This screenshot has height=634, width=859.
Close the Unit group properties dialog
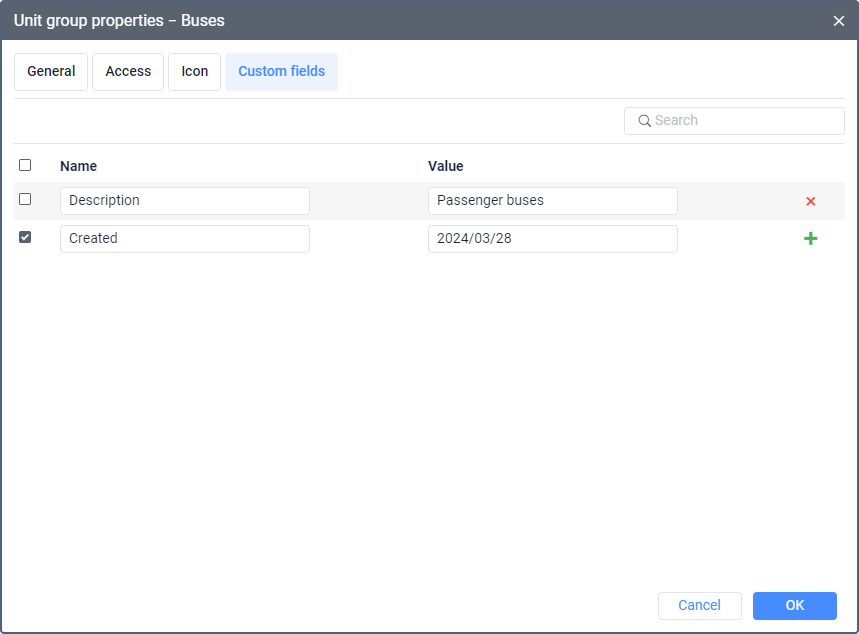point(839,20)
